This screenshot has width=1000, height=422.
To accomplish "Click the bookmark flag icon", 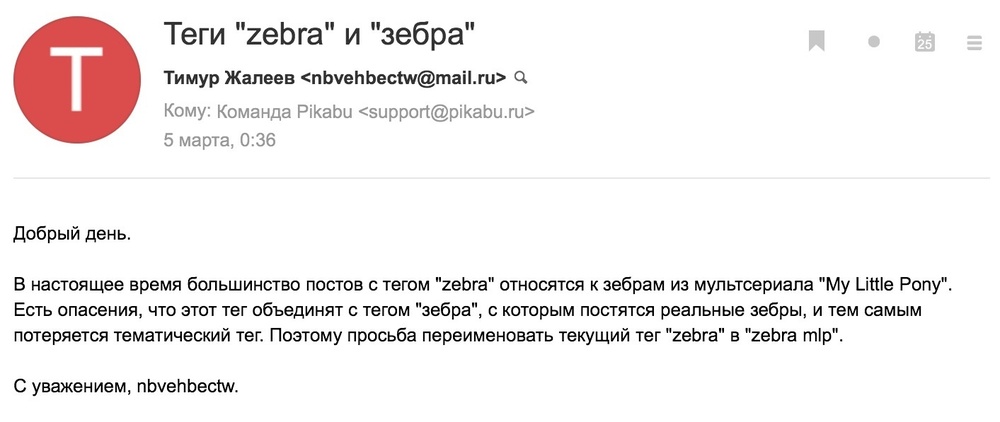I will (817, 41).
